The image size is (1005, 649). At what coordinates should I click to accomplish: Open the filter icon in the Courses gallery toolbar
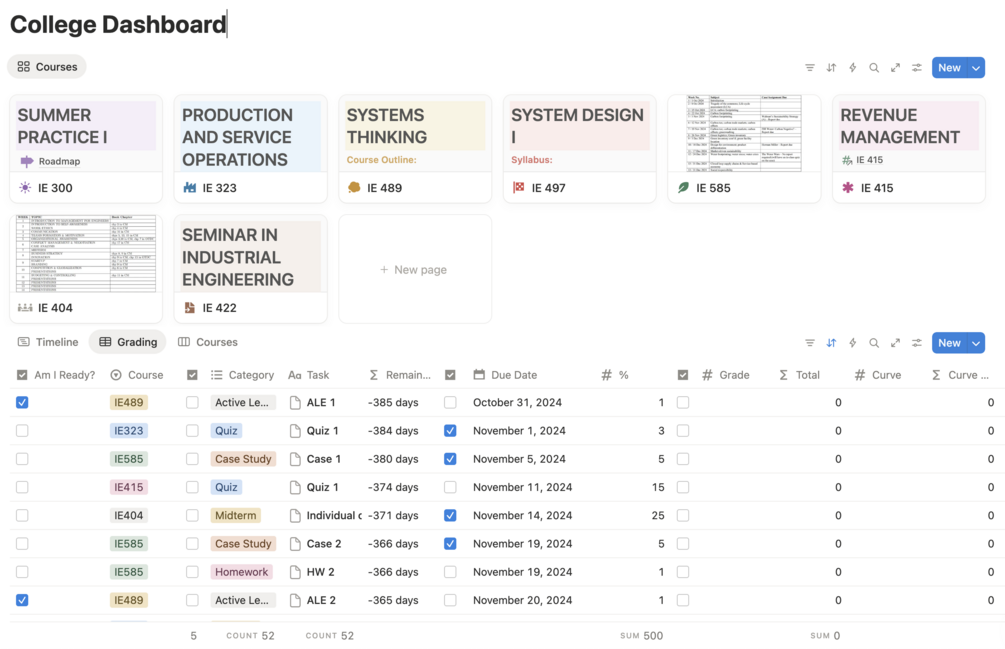click(x=810, y=68)
